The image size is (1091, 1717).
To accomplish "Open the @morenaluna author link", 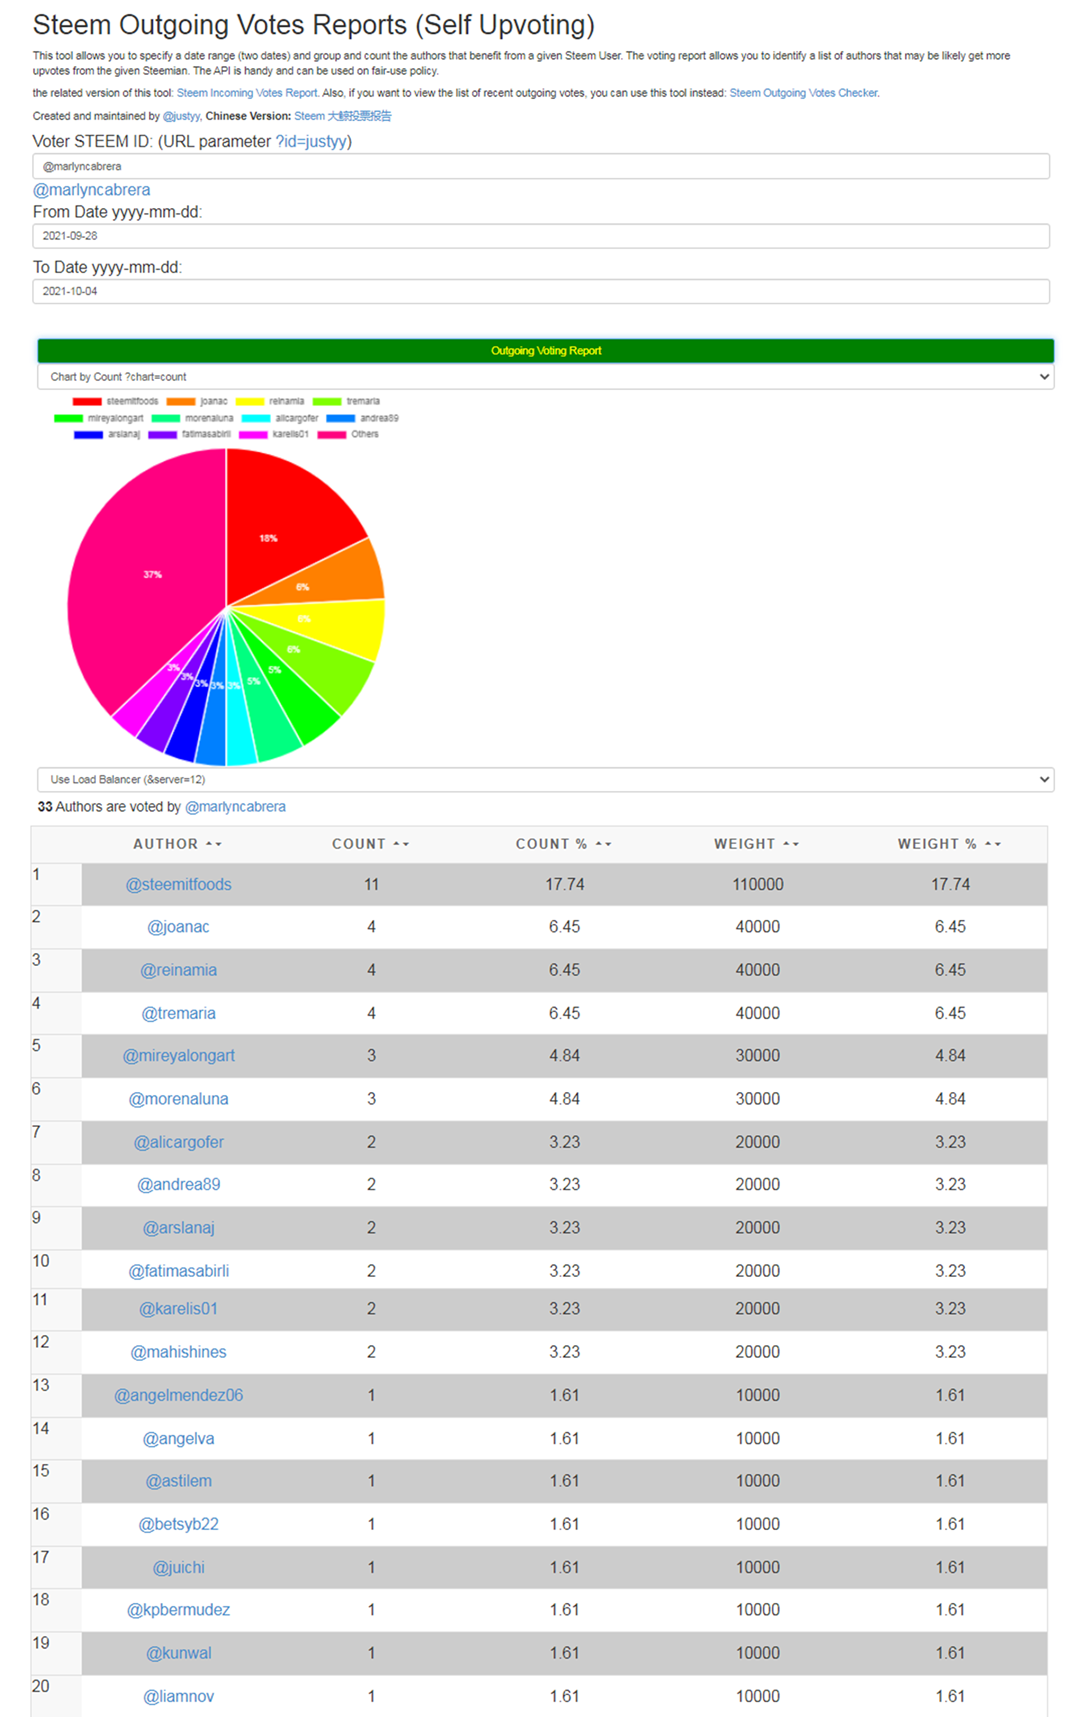I will (178, 1099).
